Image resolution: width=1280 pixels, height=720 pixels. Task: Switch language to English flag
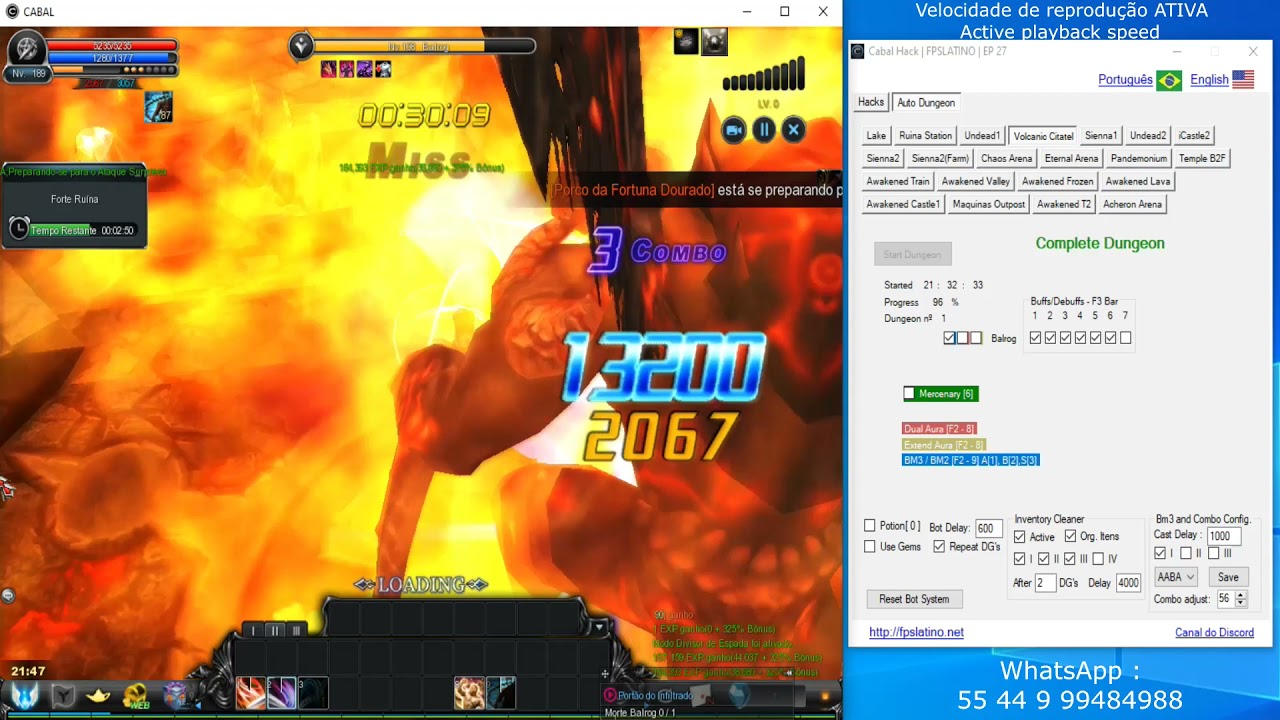[x=1243, y=80]
